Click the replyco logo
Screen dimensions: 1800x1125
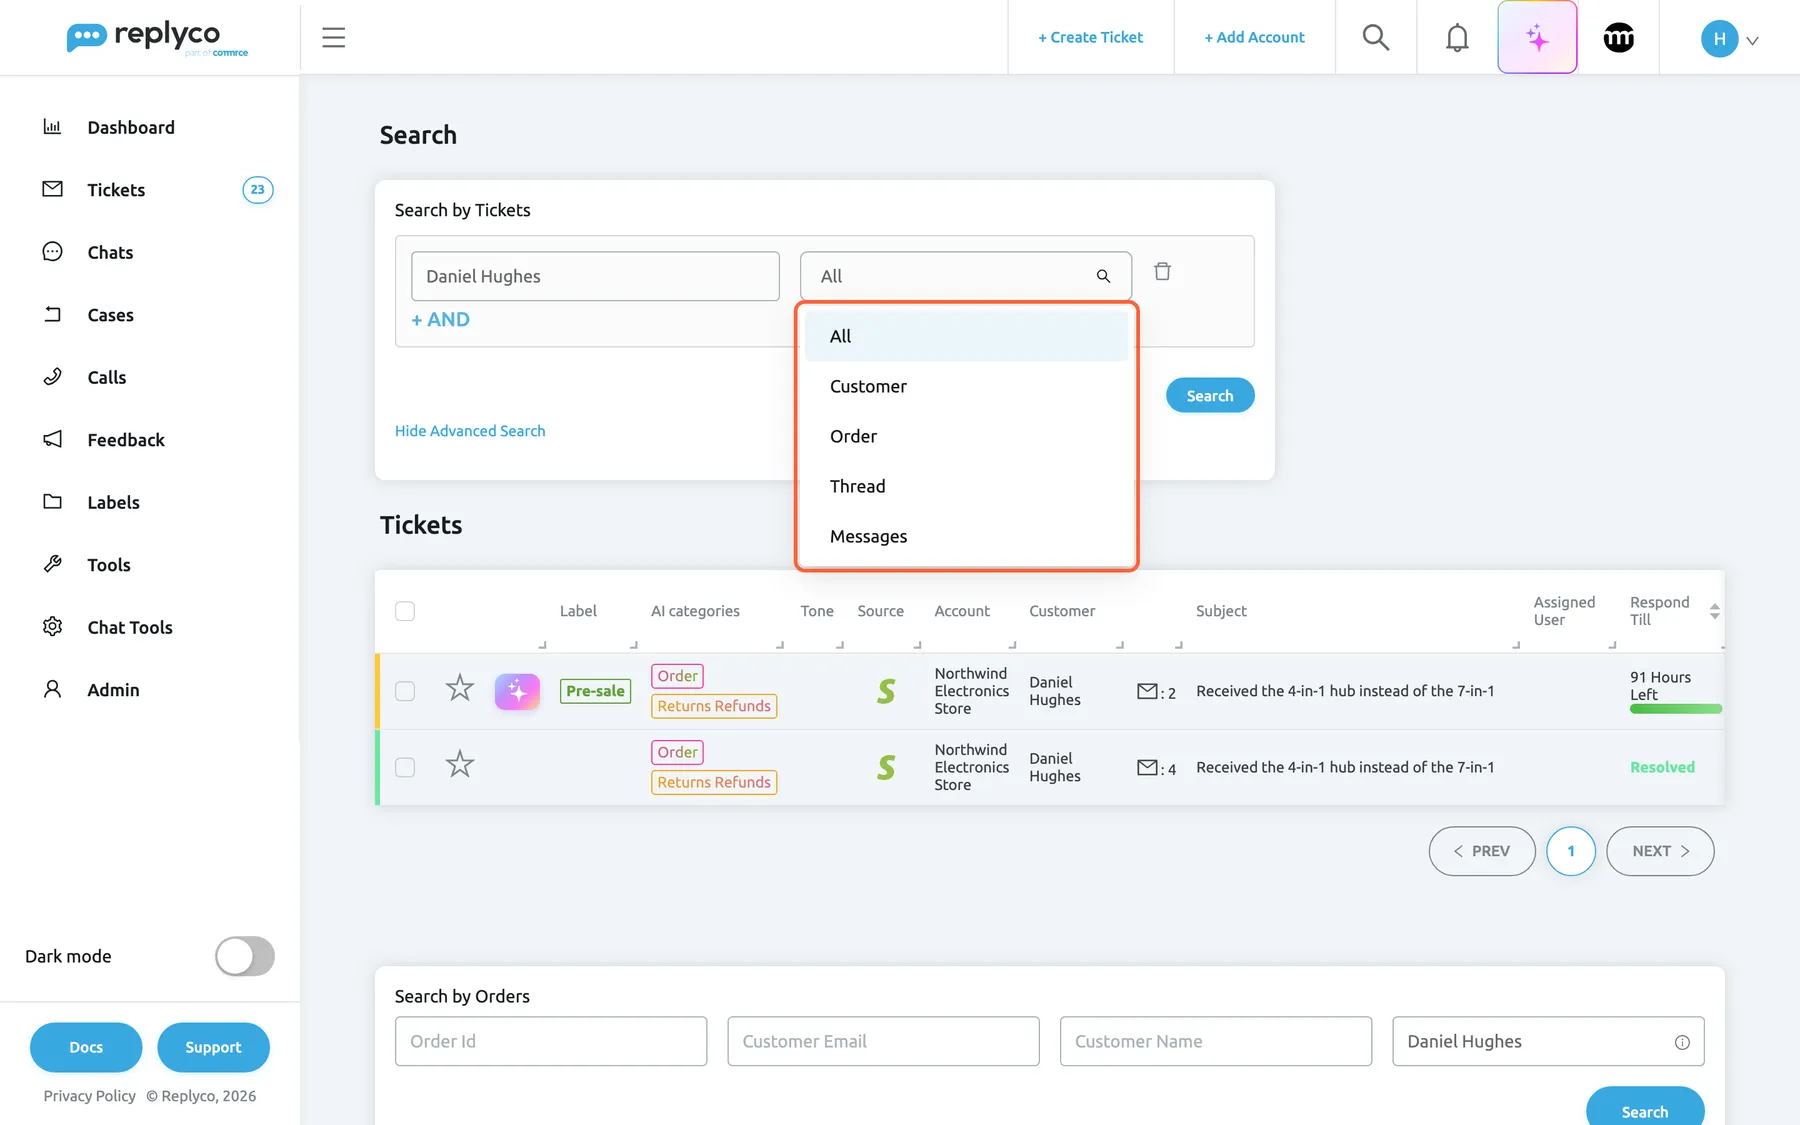coord(157,38)
